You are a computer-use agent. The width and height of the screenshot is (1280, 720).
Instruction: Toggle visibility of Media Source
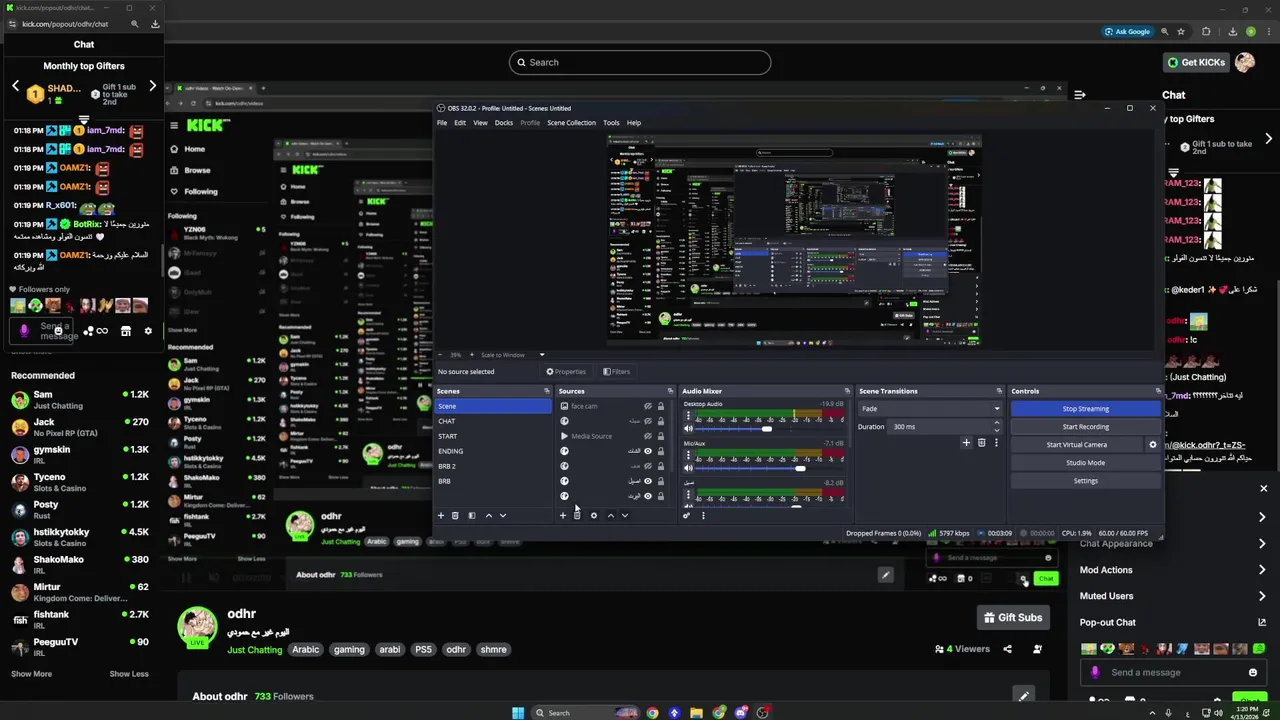[x=648, y=436]
